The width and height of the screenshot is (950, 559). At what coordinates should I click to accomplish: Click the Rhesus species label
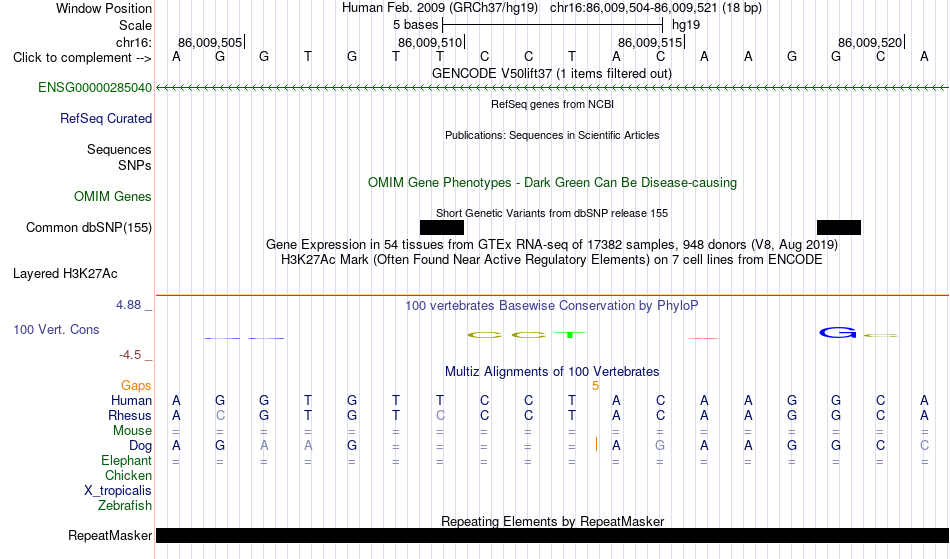point(130,416)
